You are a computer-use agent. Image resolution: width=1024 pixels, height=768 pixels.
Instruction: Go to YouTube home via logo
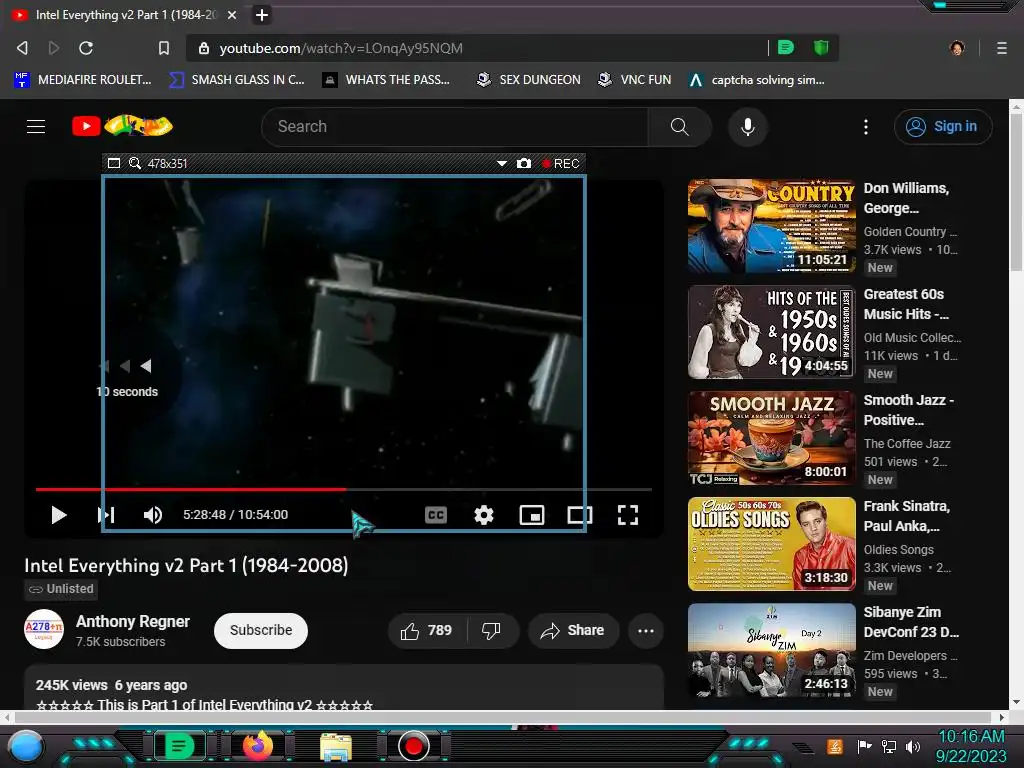[122, 125]
